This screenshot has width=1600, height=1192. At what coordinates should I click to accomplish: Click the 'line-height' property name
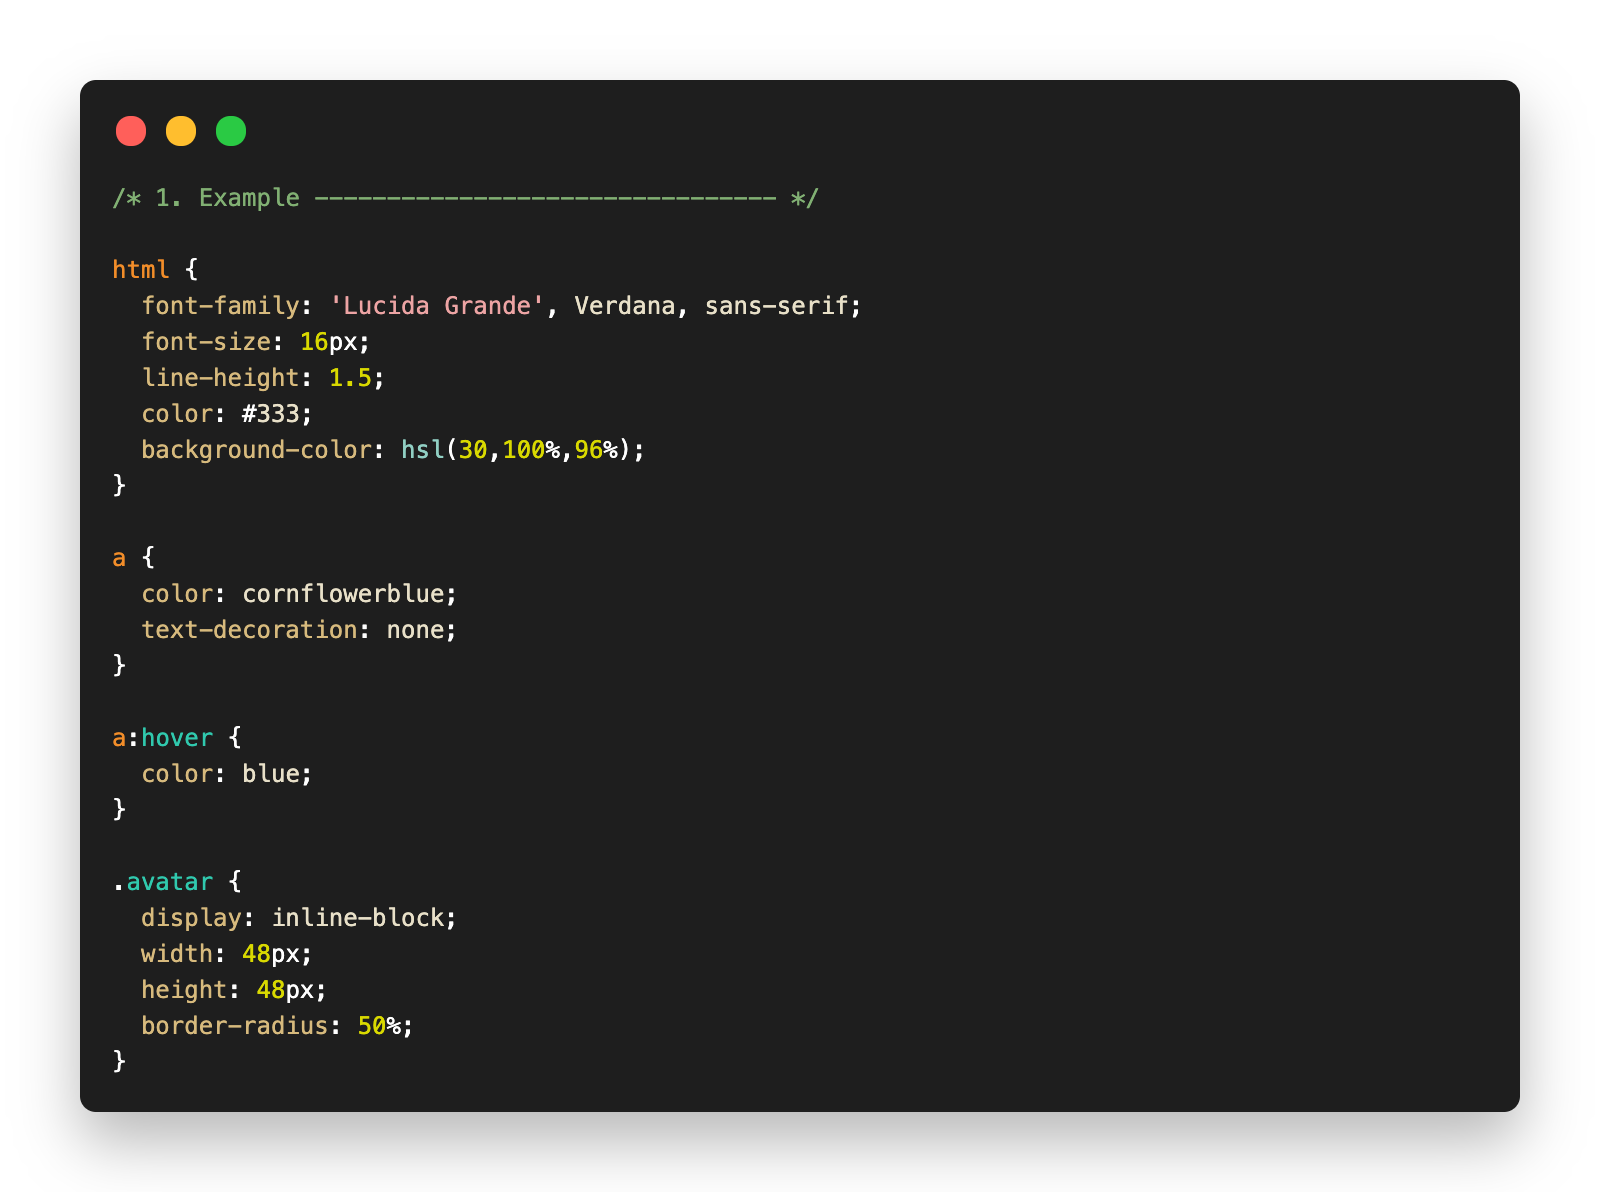coord(220,377)
